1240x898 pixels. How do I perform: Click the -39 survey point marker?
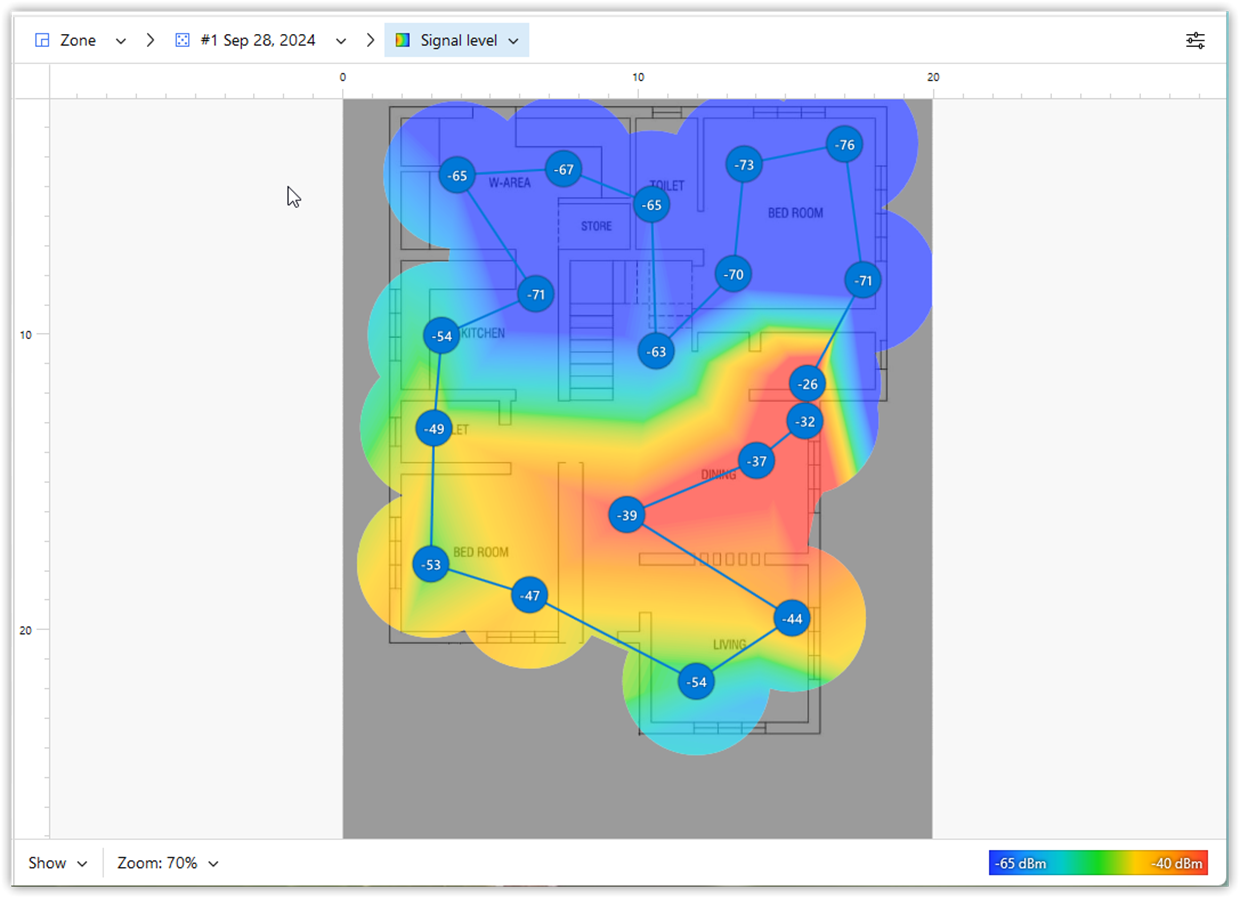coord(627,516)
